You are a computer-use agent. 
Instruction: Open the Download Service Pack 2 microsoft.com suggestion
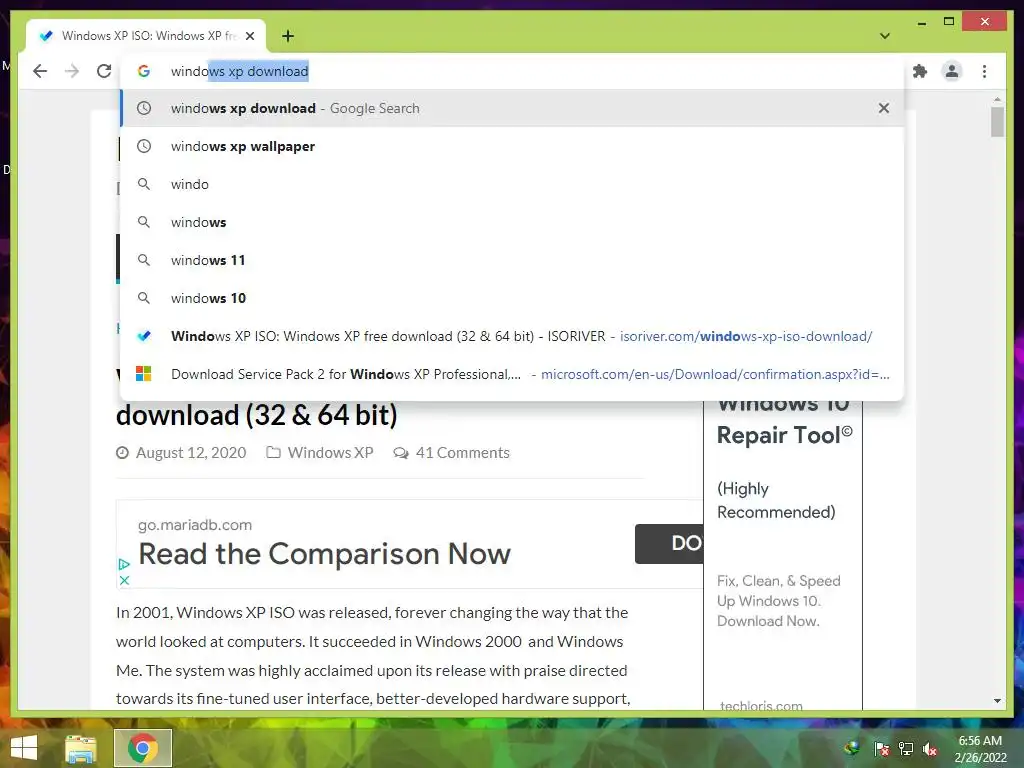pyautogui.click(x=512, y=374)
